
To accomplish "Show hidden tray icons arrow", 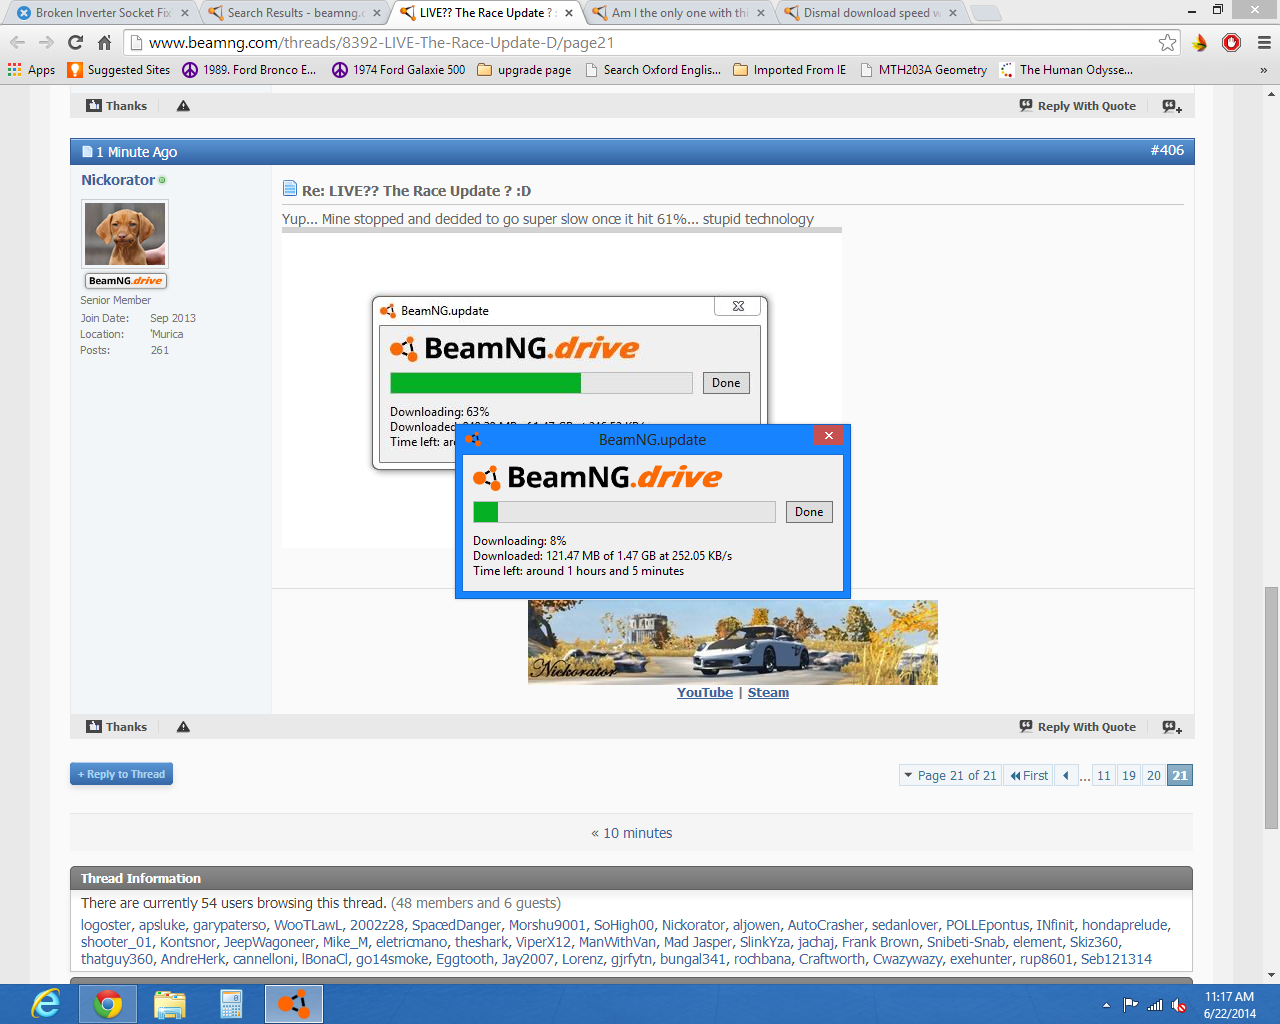I will [1106, 1005].
